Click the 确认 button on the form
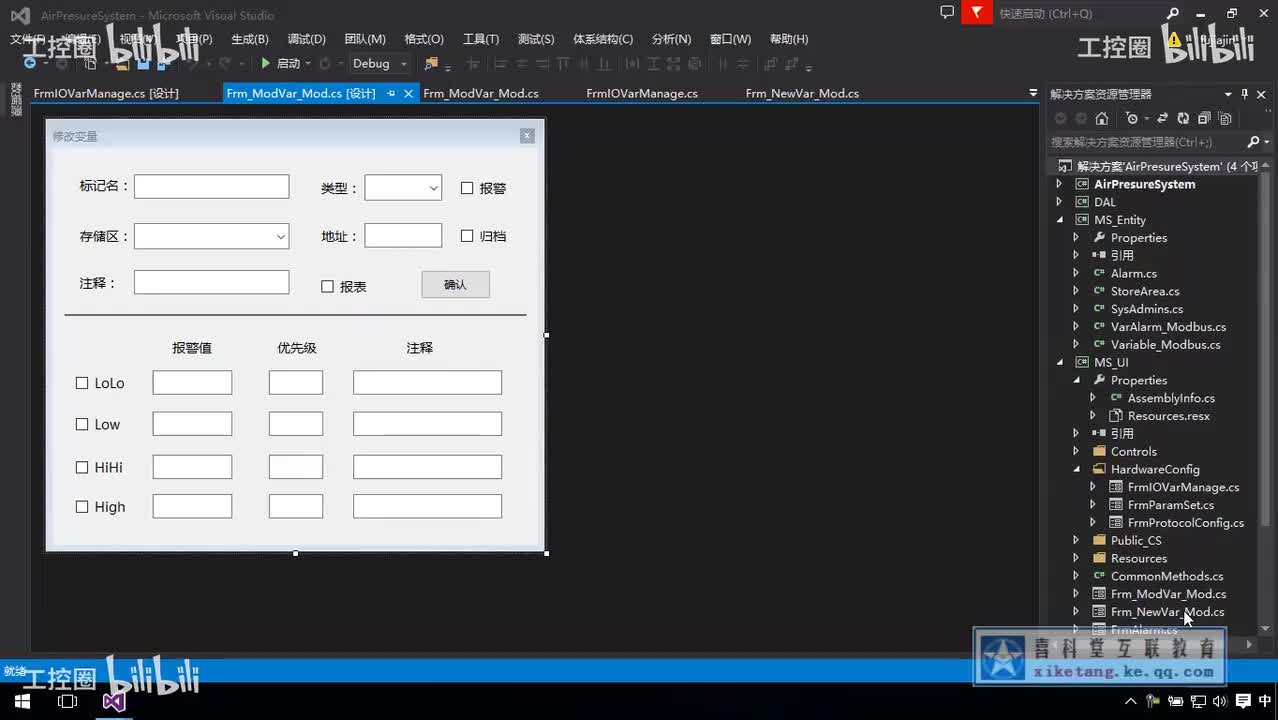The image size is (1278, 720). point(455,284)
